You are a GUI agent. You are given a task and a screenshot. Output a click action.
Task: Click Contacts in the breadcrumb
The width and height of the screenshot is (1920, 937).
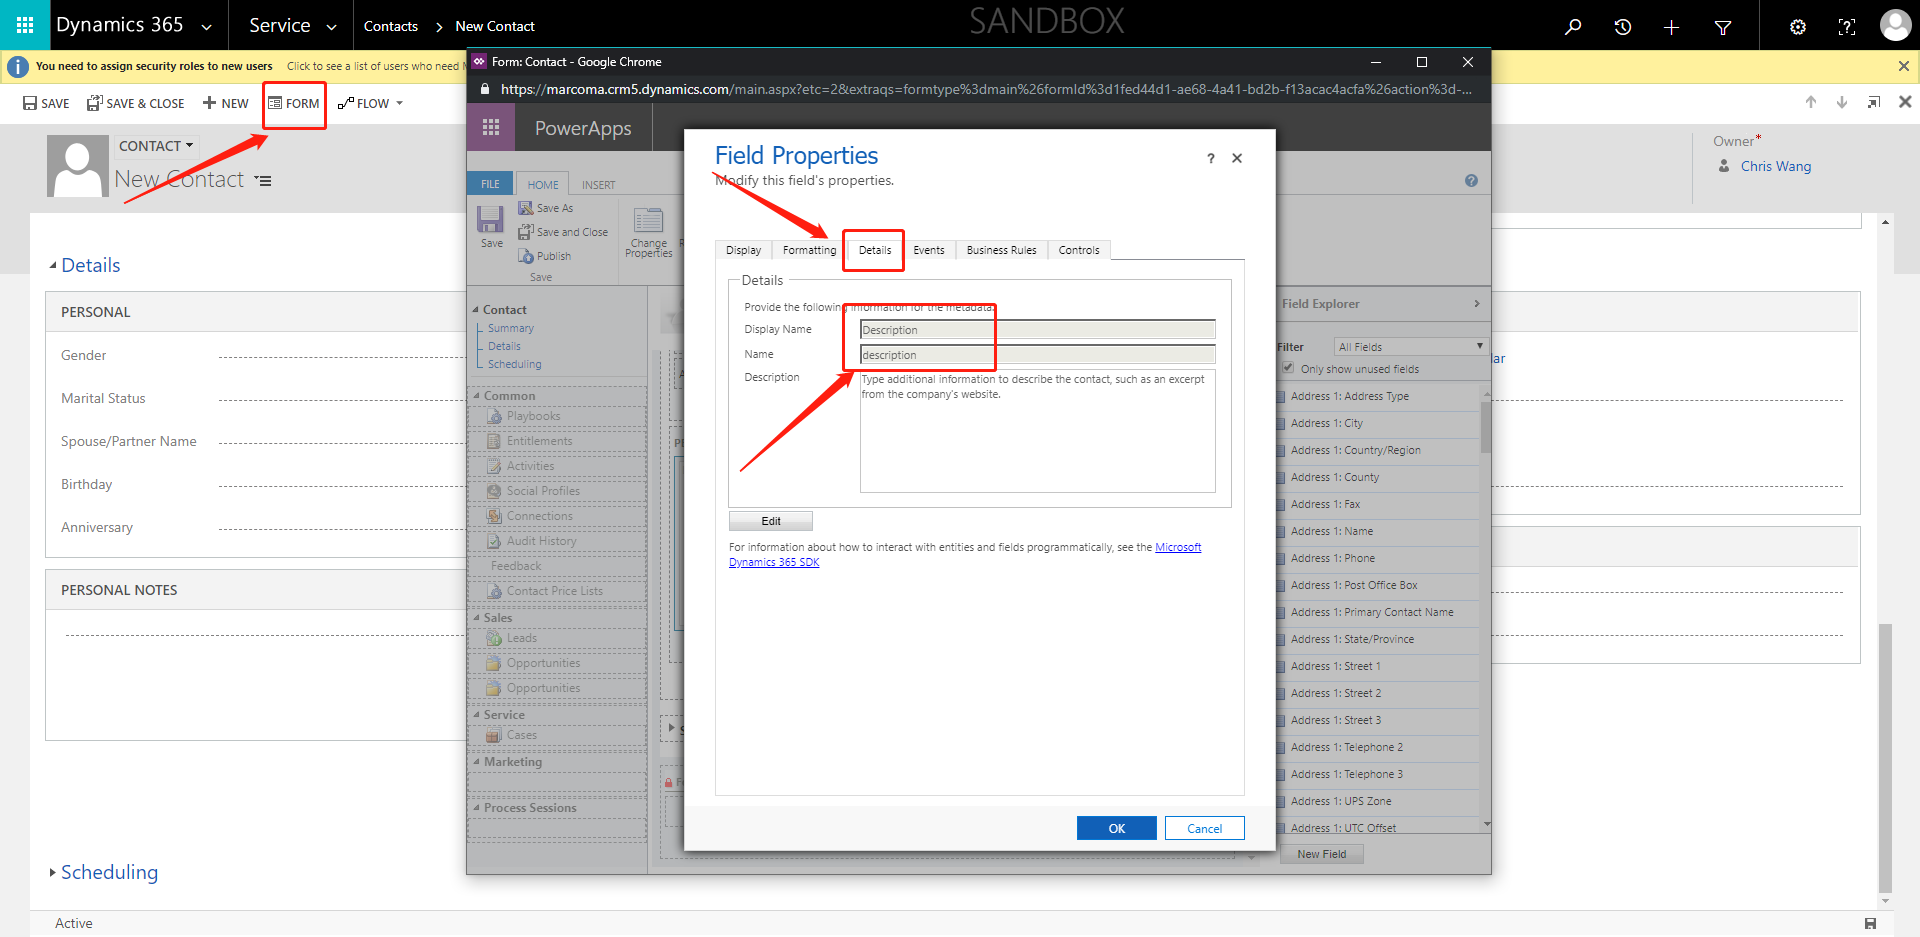[391, 26]
